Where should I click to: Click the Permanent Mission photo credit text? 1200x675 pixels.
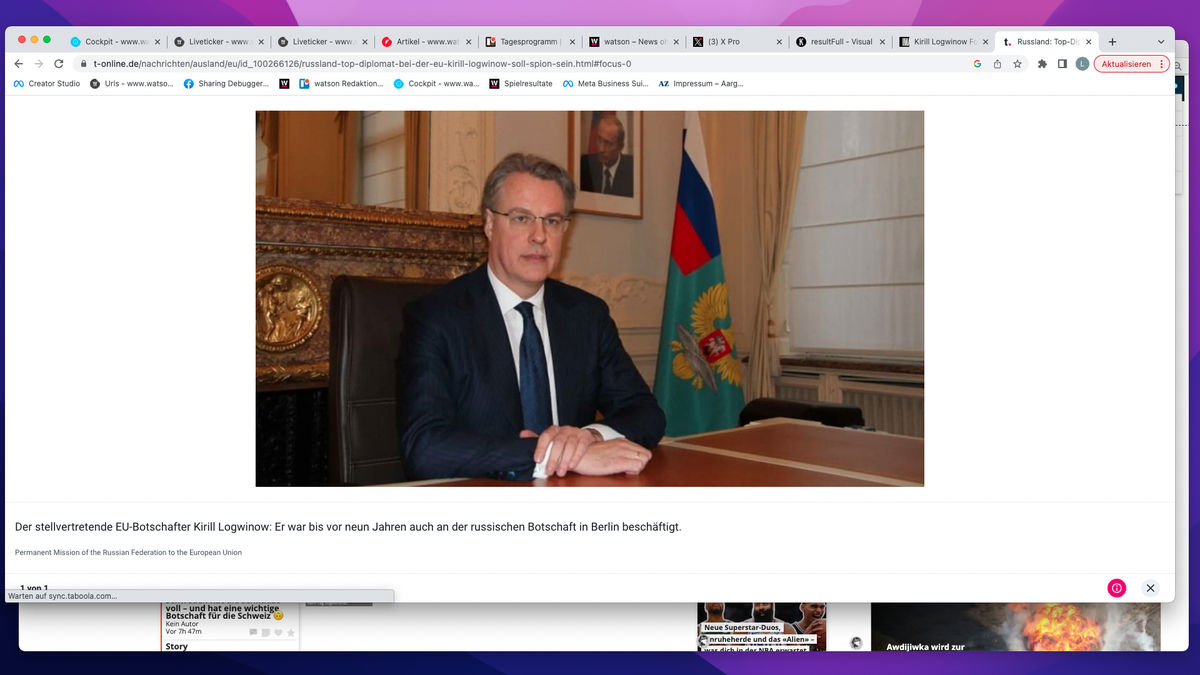[x=128, y=553]
